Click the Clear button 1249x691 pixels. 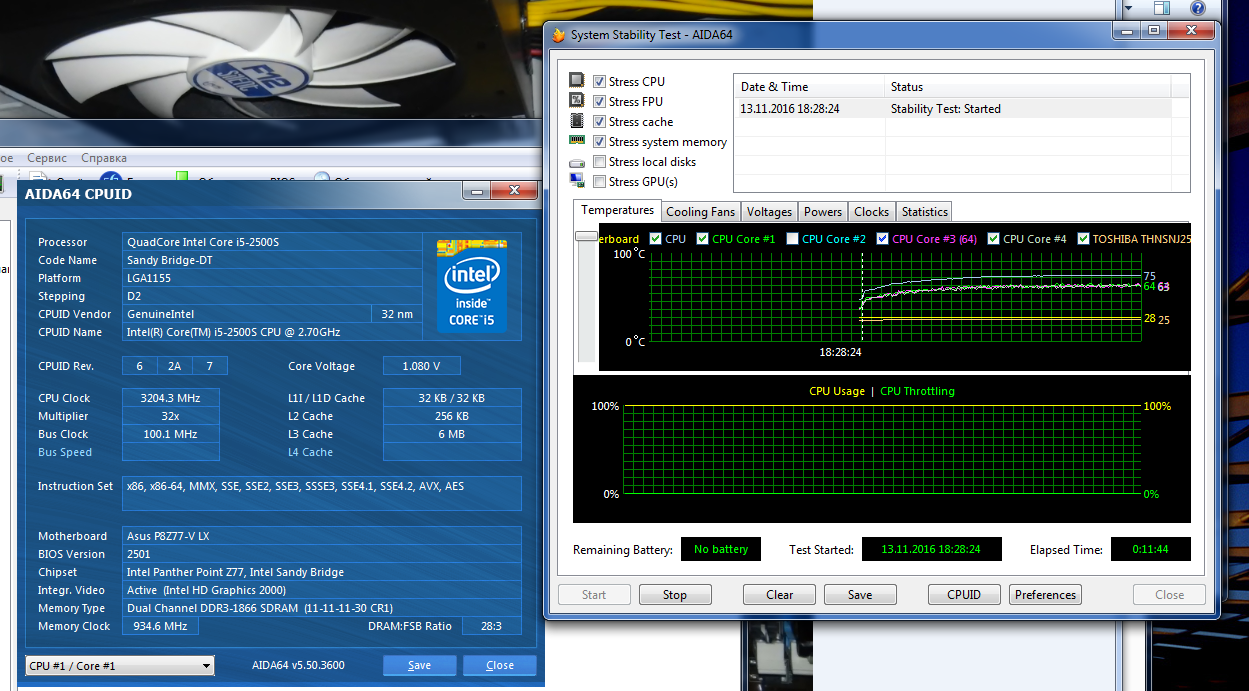click(780, 595)
